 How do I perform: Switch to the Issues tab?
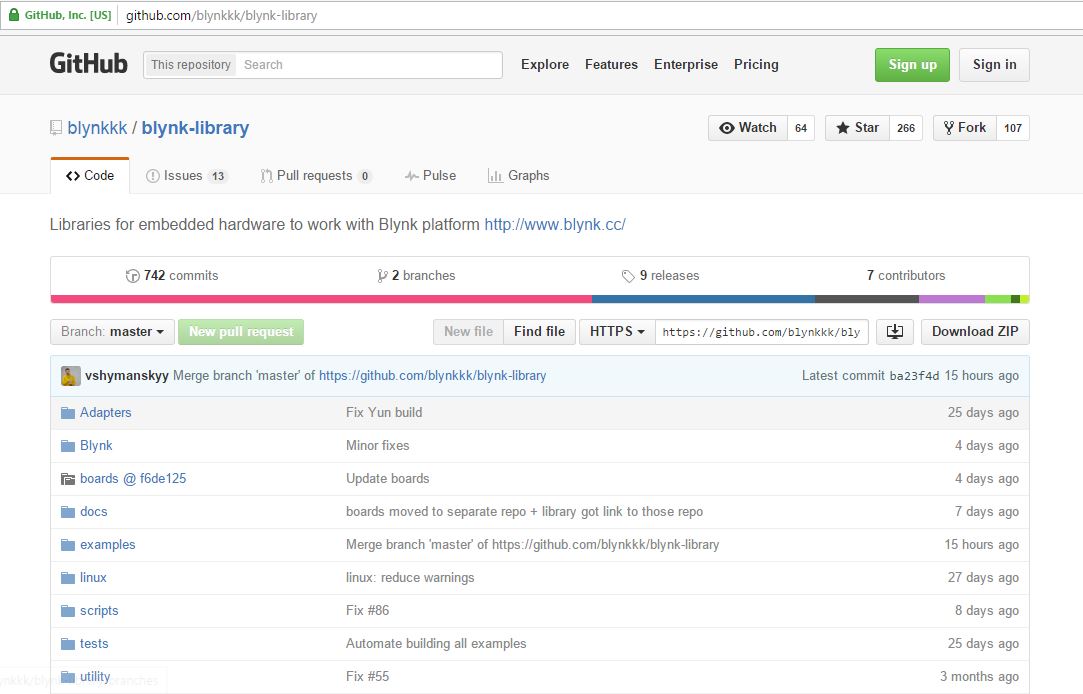(186, 175)
